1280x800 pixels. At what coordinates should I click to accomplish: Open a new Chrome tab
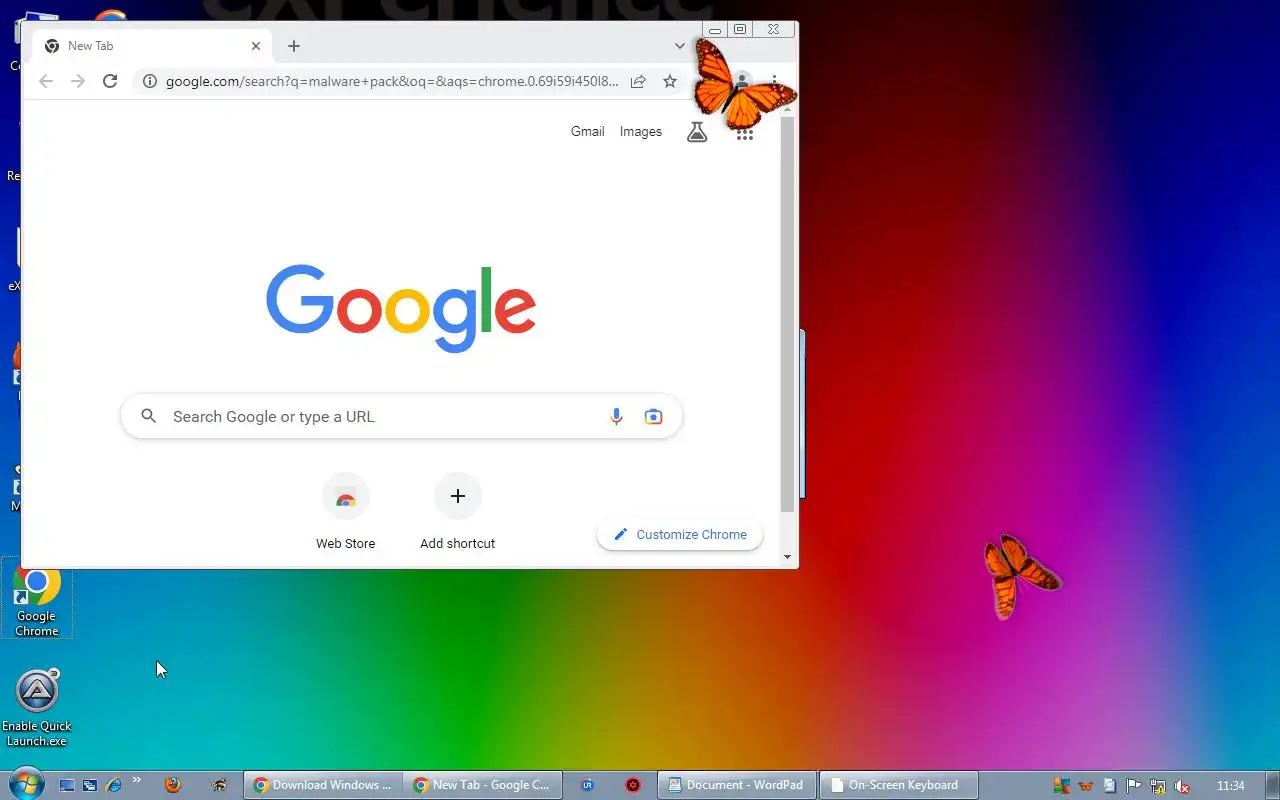pos(294,46)
